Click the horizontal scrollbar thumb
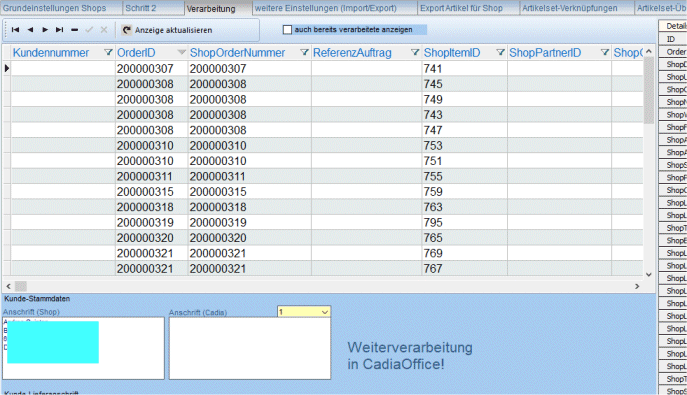Image resolution: width=687 pixels, height=395 pixels. (21, 286)
